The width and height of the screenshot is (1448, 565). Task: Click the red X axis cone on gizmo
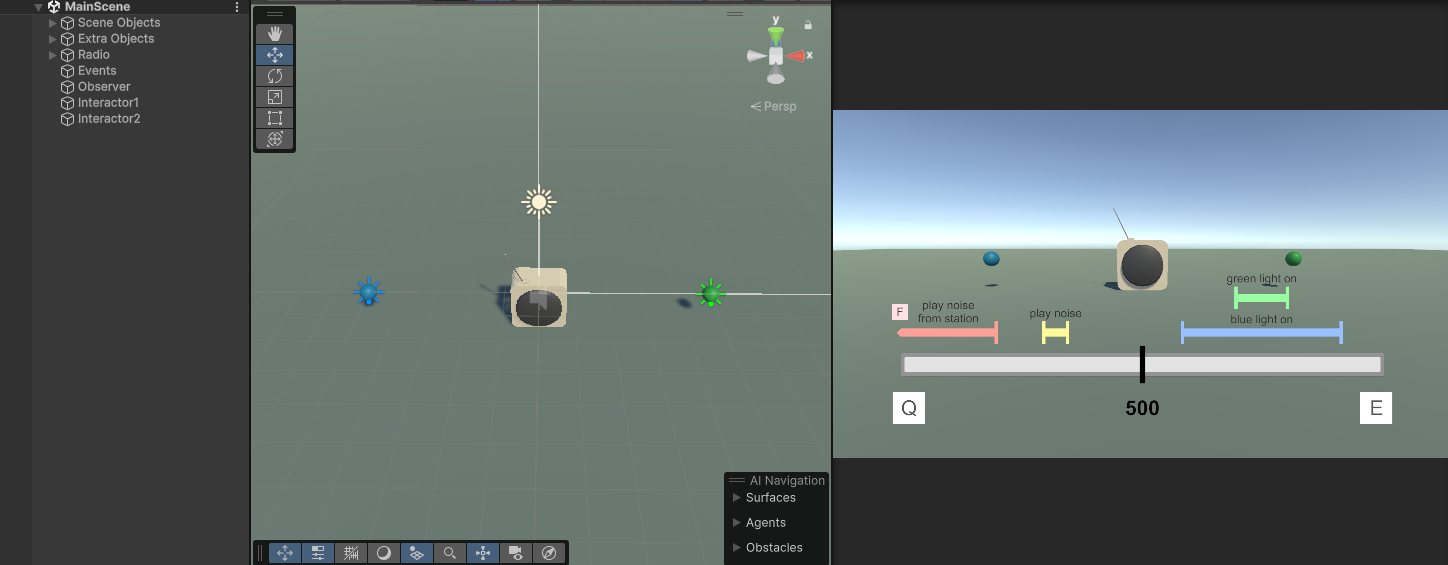pos(795,56)
